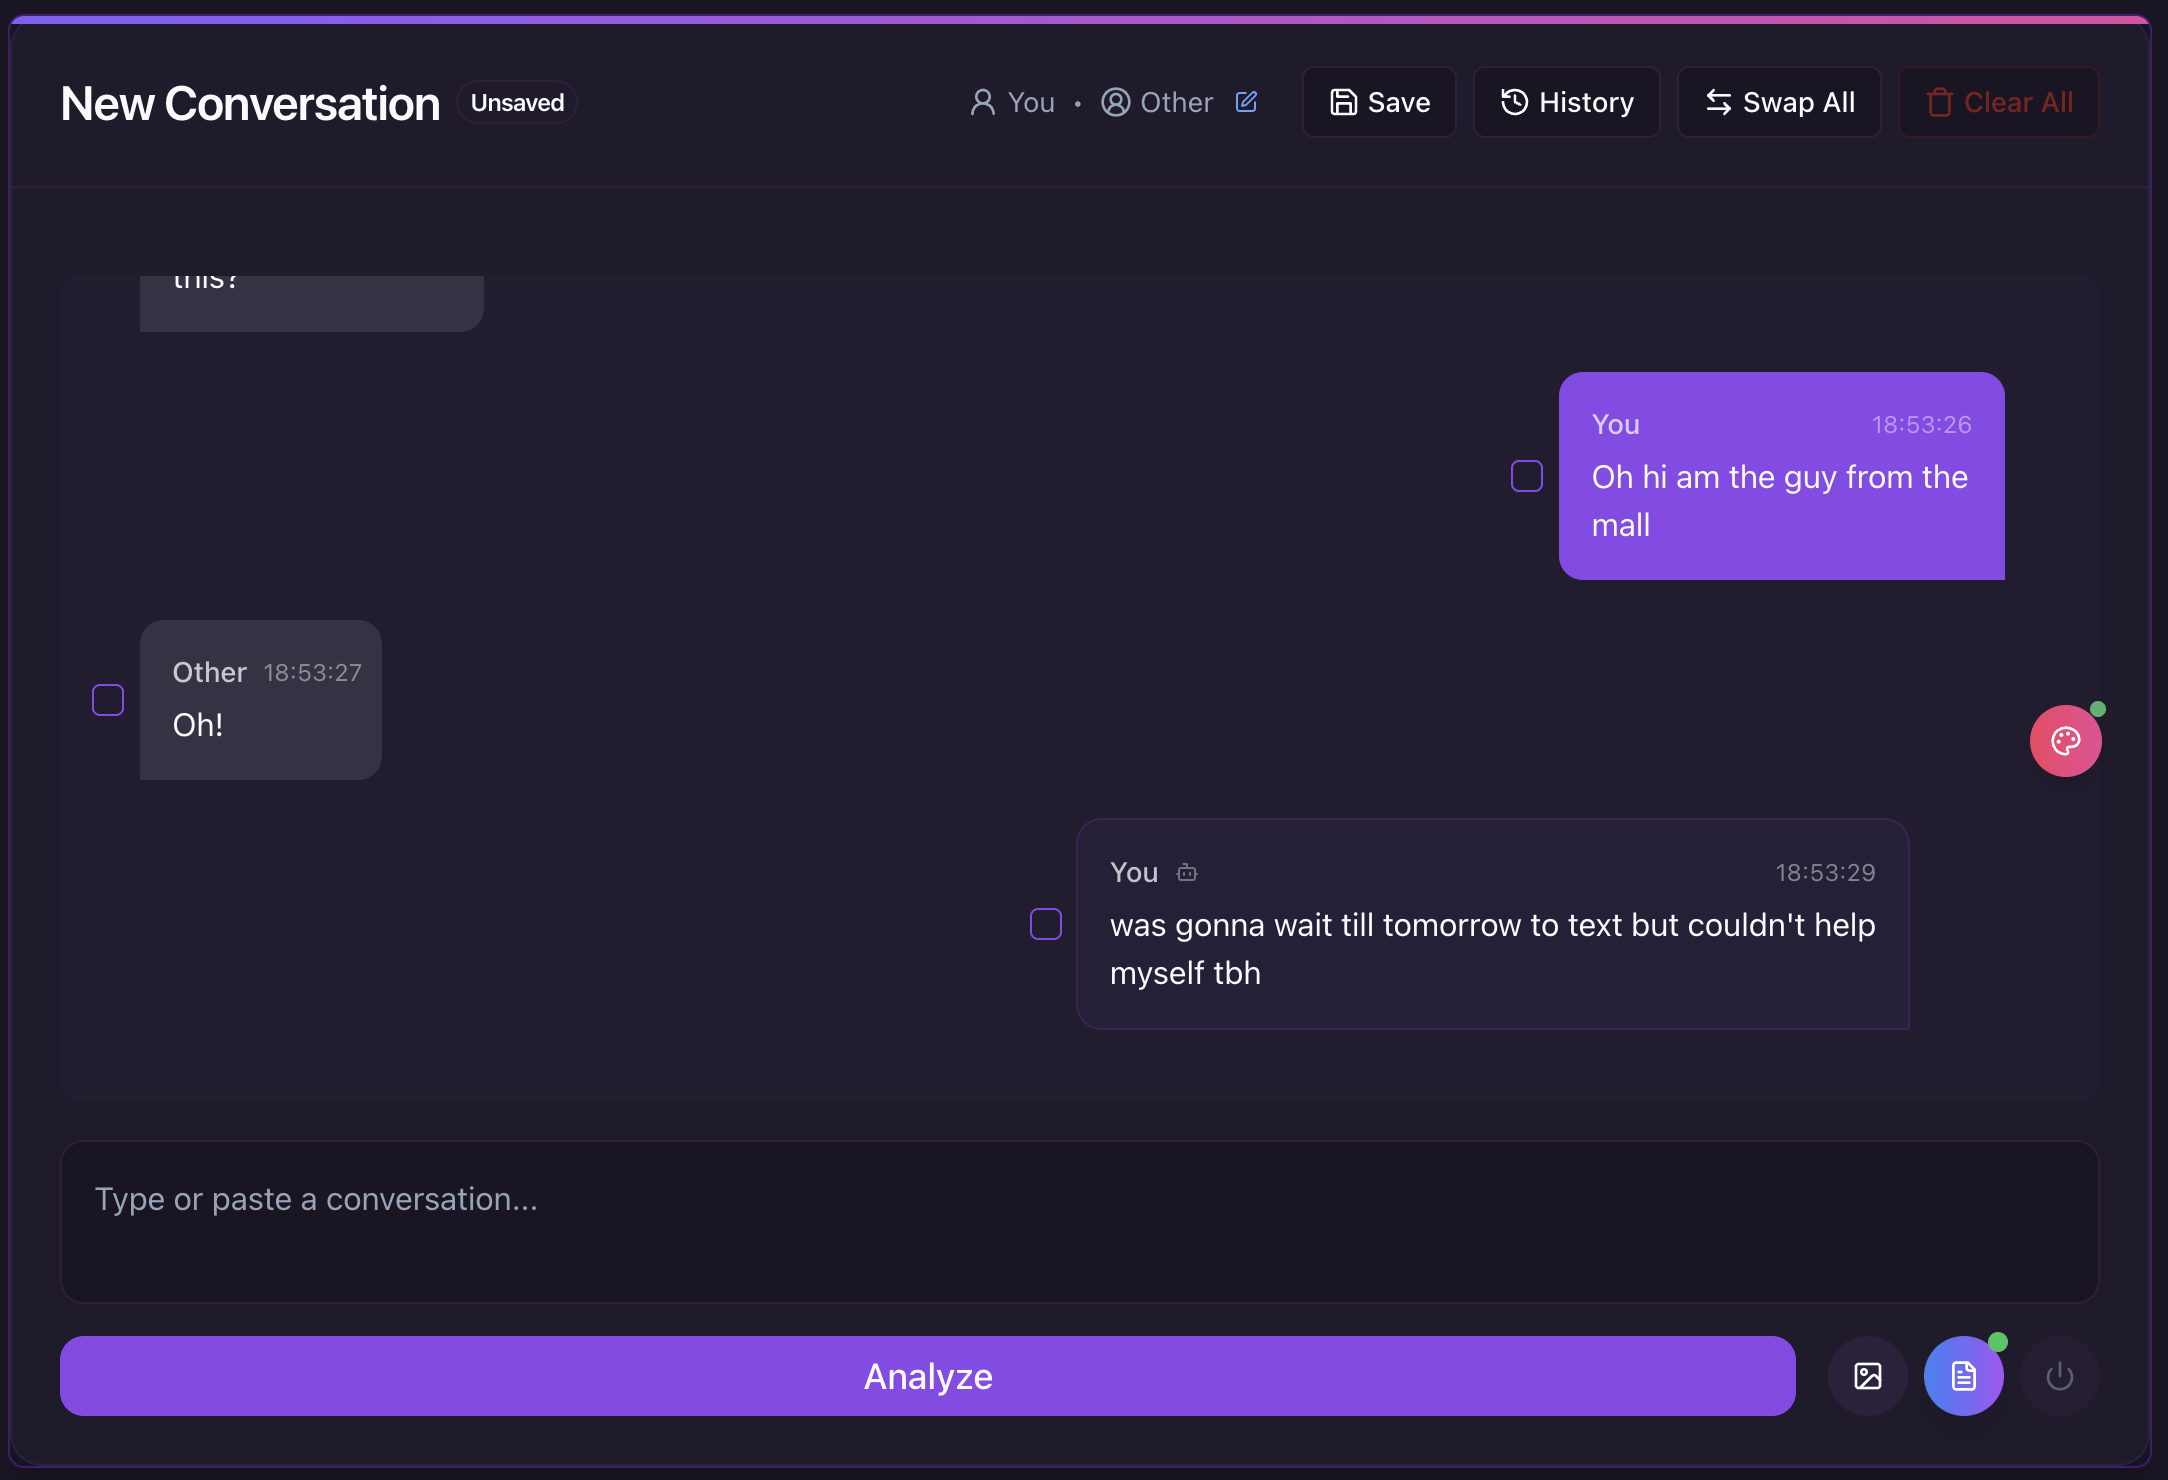Click the pencil edit icon beside Other
This screenshot has width=2168, height=1480.
(x=1246, y=102)
